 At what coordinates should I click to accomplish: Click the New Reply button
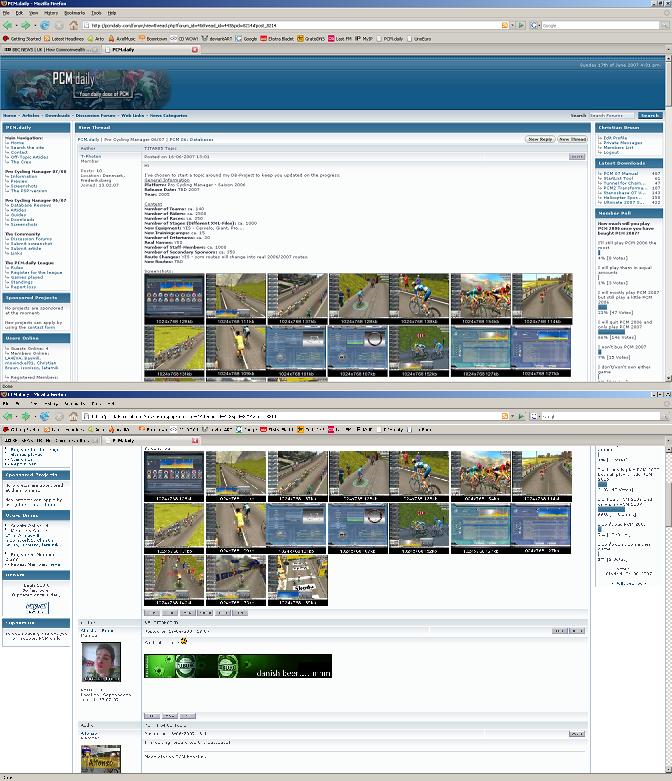(540, 140)
